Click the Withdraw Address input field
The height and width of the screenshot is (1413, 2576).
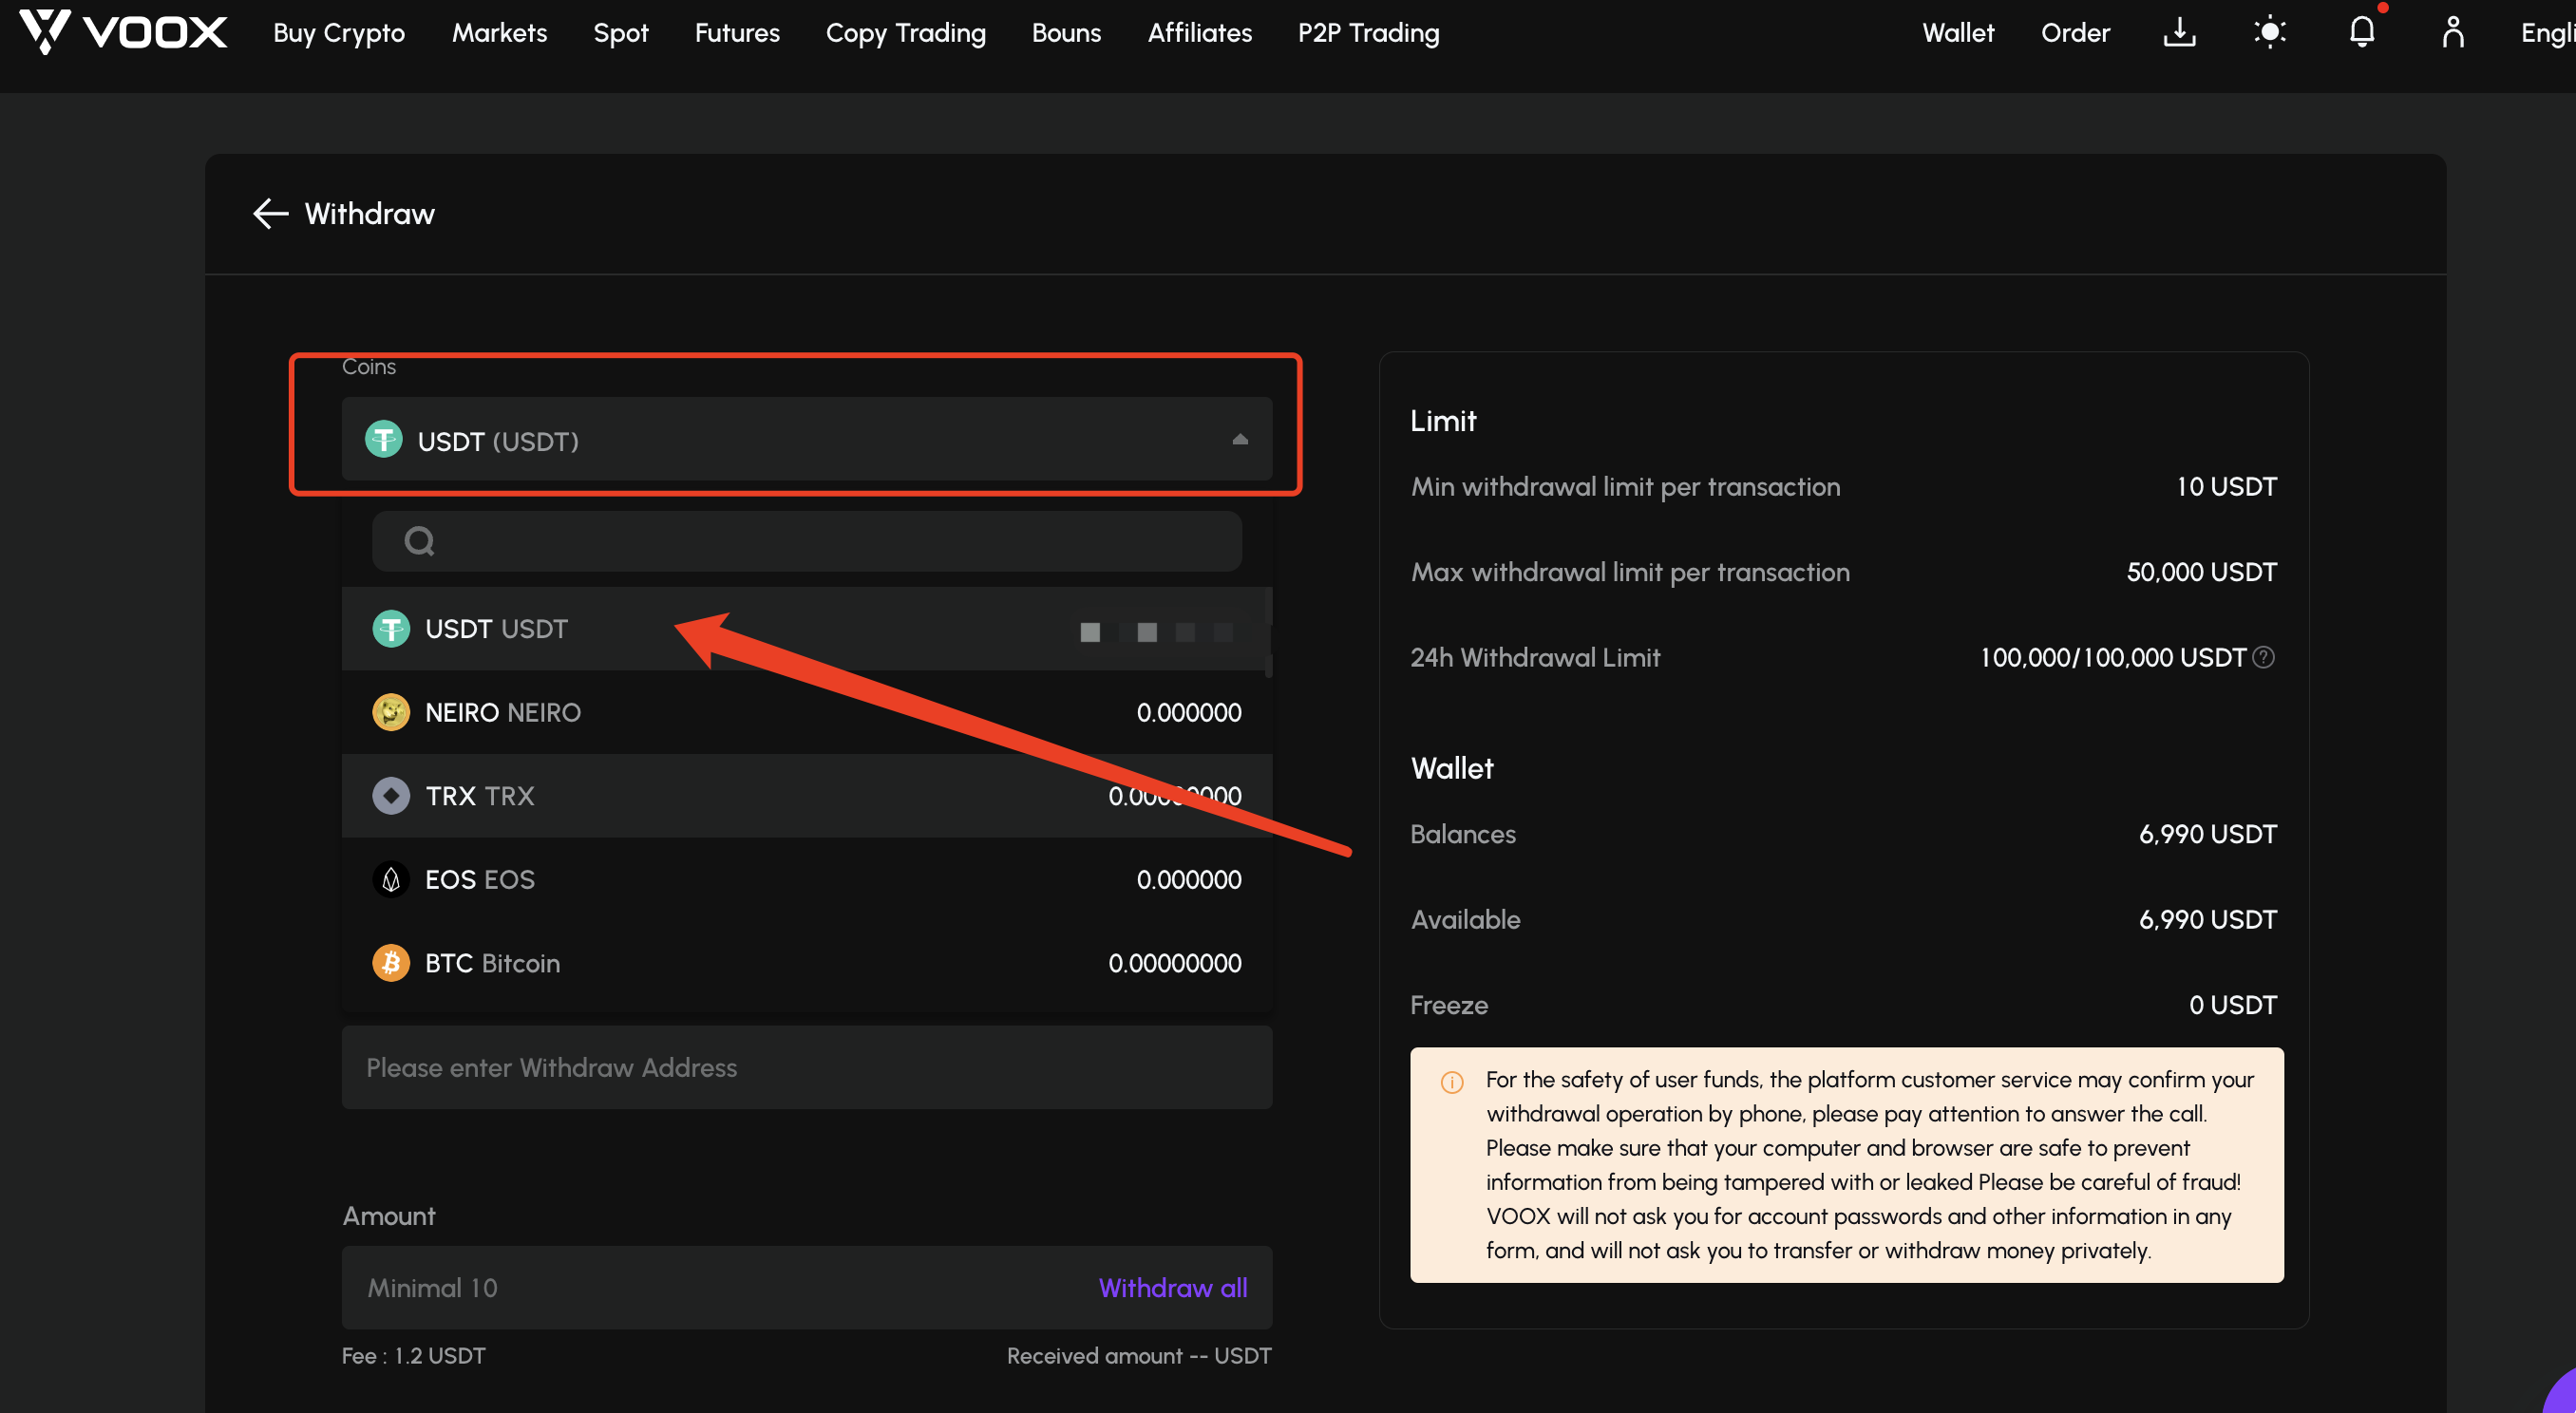[x=806, y=1067]
